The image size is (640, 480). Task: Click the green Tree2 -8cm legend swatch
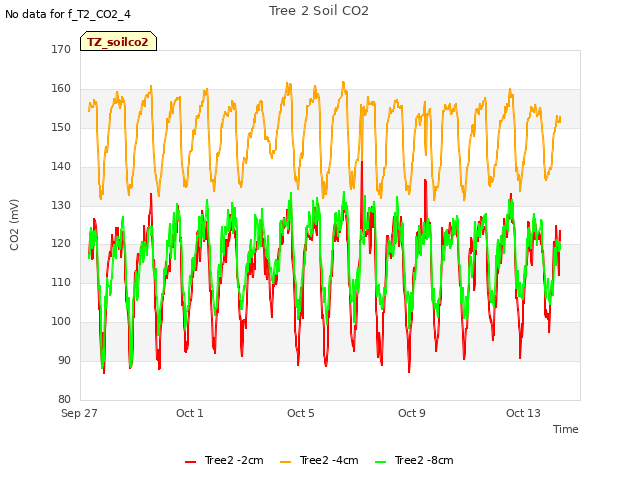click(380, 461)
